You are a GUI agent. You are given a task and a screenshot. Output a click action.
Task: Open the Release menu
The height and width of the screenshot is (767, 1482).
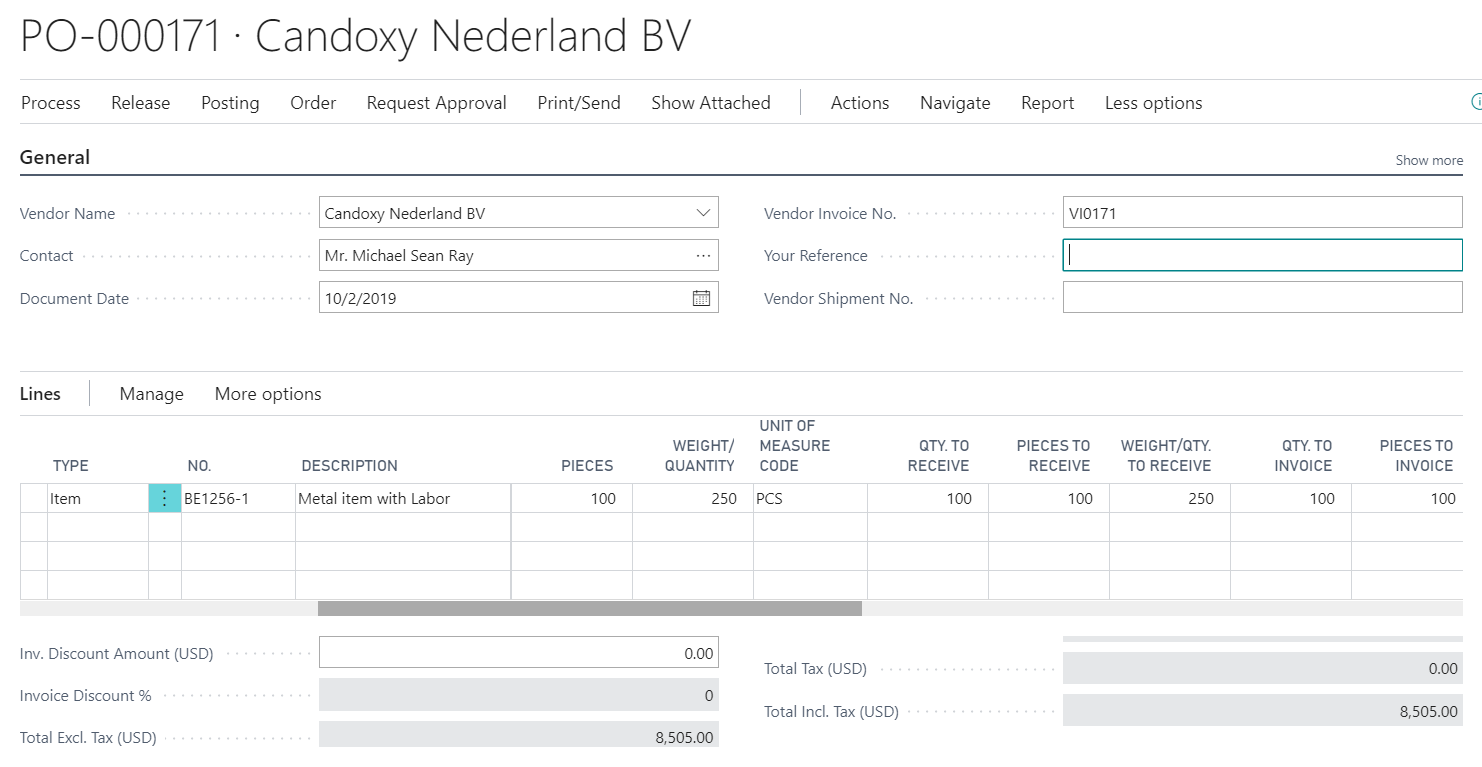coord(141,103)
